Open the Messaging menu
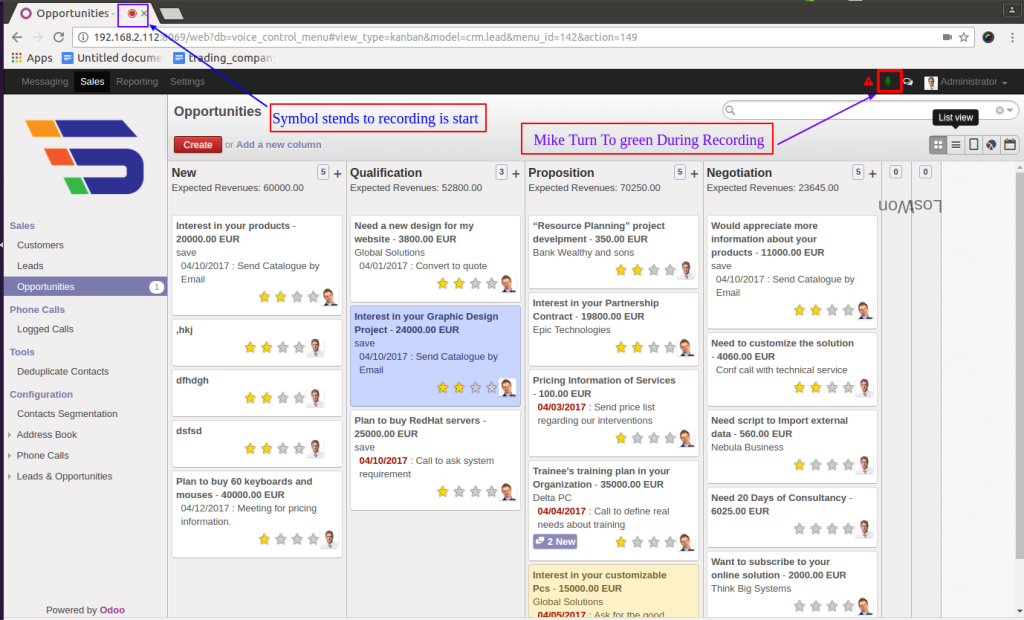 [45, 82]
